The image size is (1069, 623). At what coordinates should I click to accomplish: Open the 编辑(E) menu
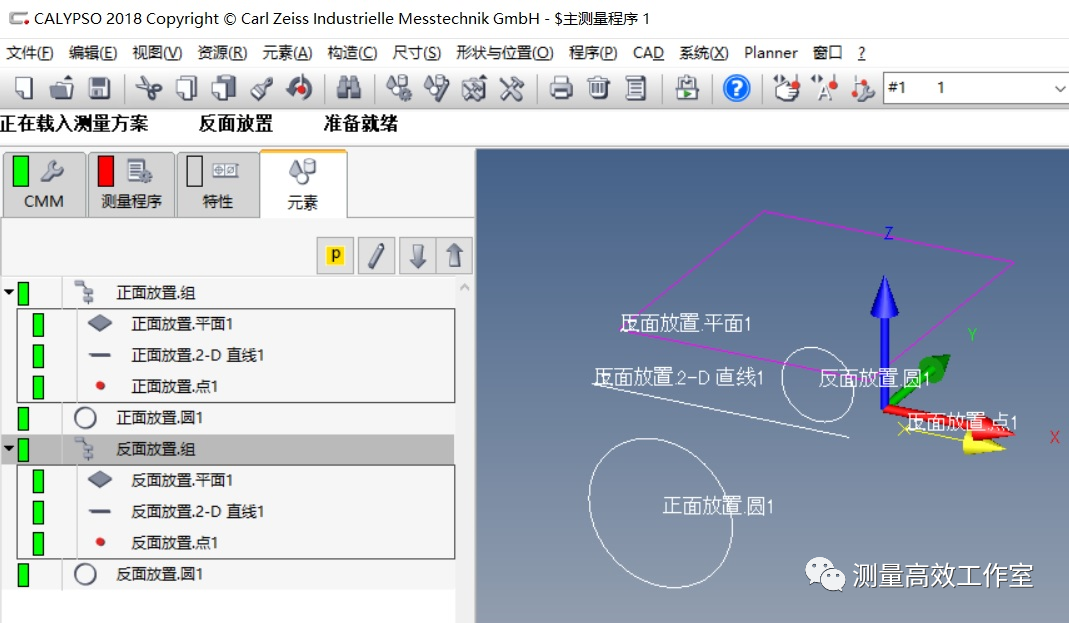[93, 53]
